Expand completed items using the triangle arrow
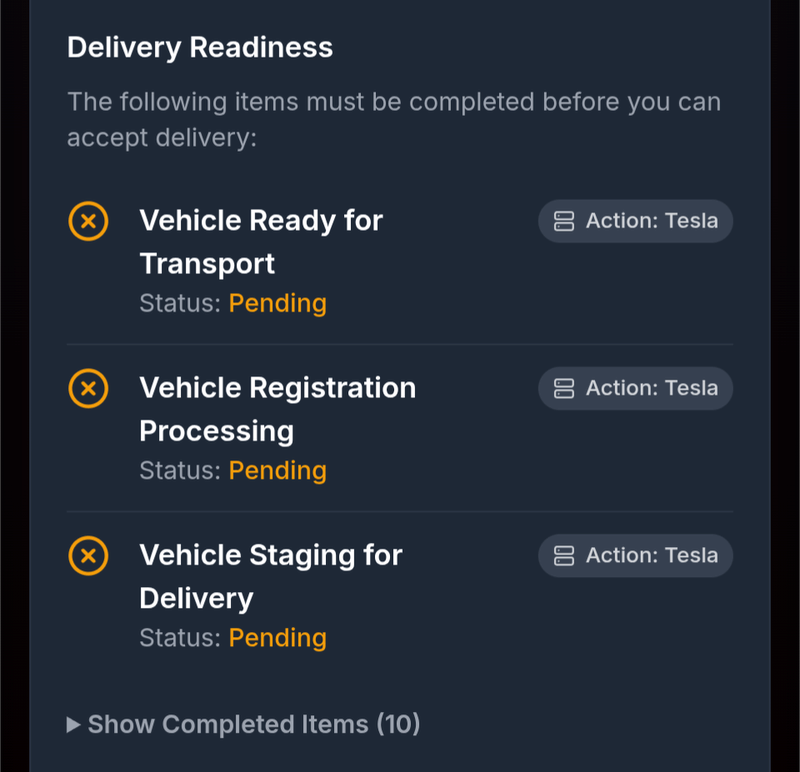The image size is (800, 772). [x=73, y=724]
